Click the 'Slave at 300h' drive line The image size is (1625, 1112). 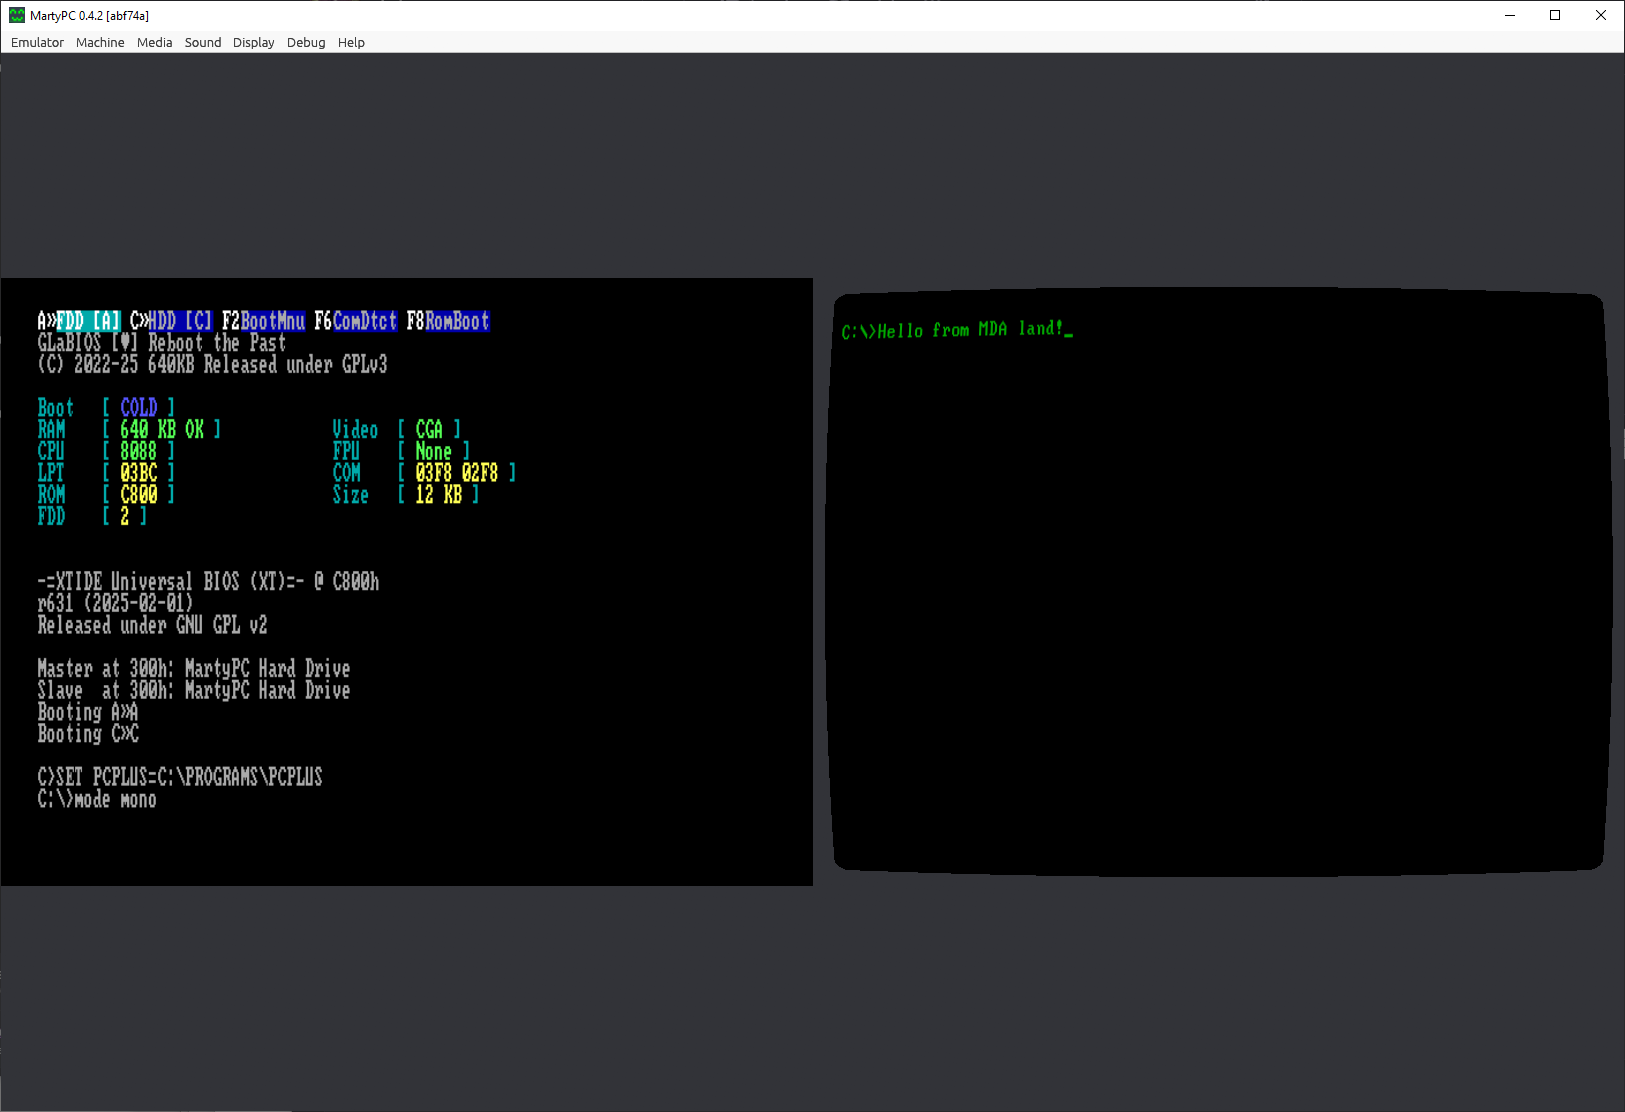click(194, 690)
